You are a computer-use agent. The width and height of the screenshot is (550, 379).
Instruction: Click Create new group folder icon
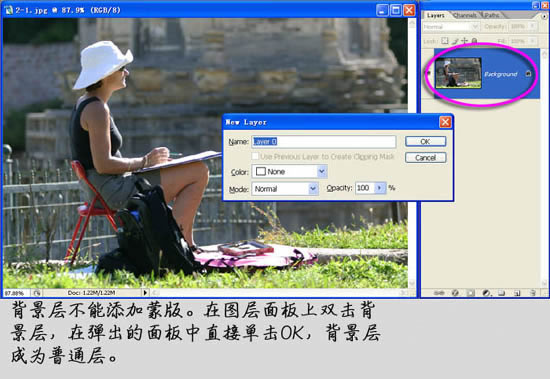(x=502, y=293)
